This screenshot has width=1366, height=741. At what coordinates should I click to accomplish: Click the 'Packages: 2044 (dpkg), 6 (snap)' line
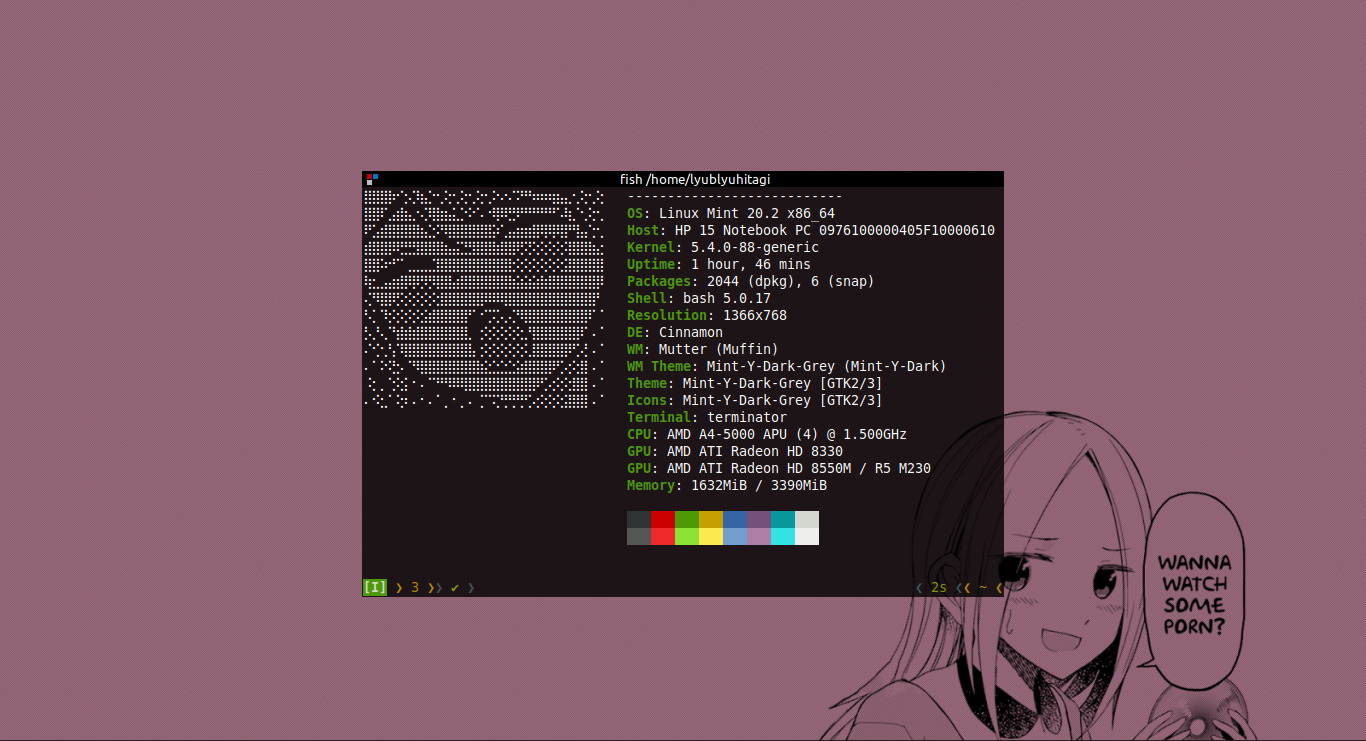coord(751,281)
